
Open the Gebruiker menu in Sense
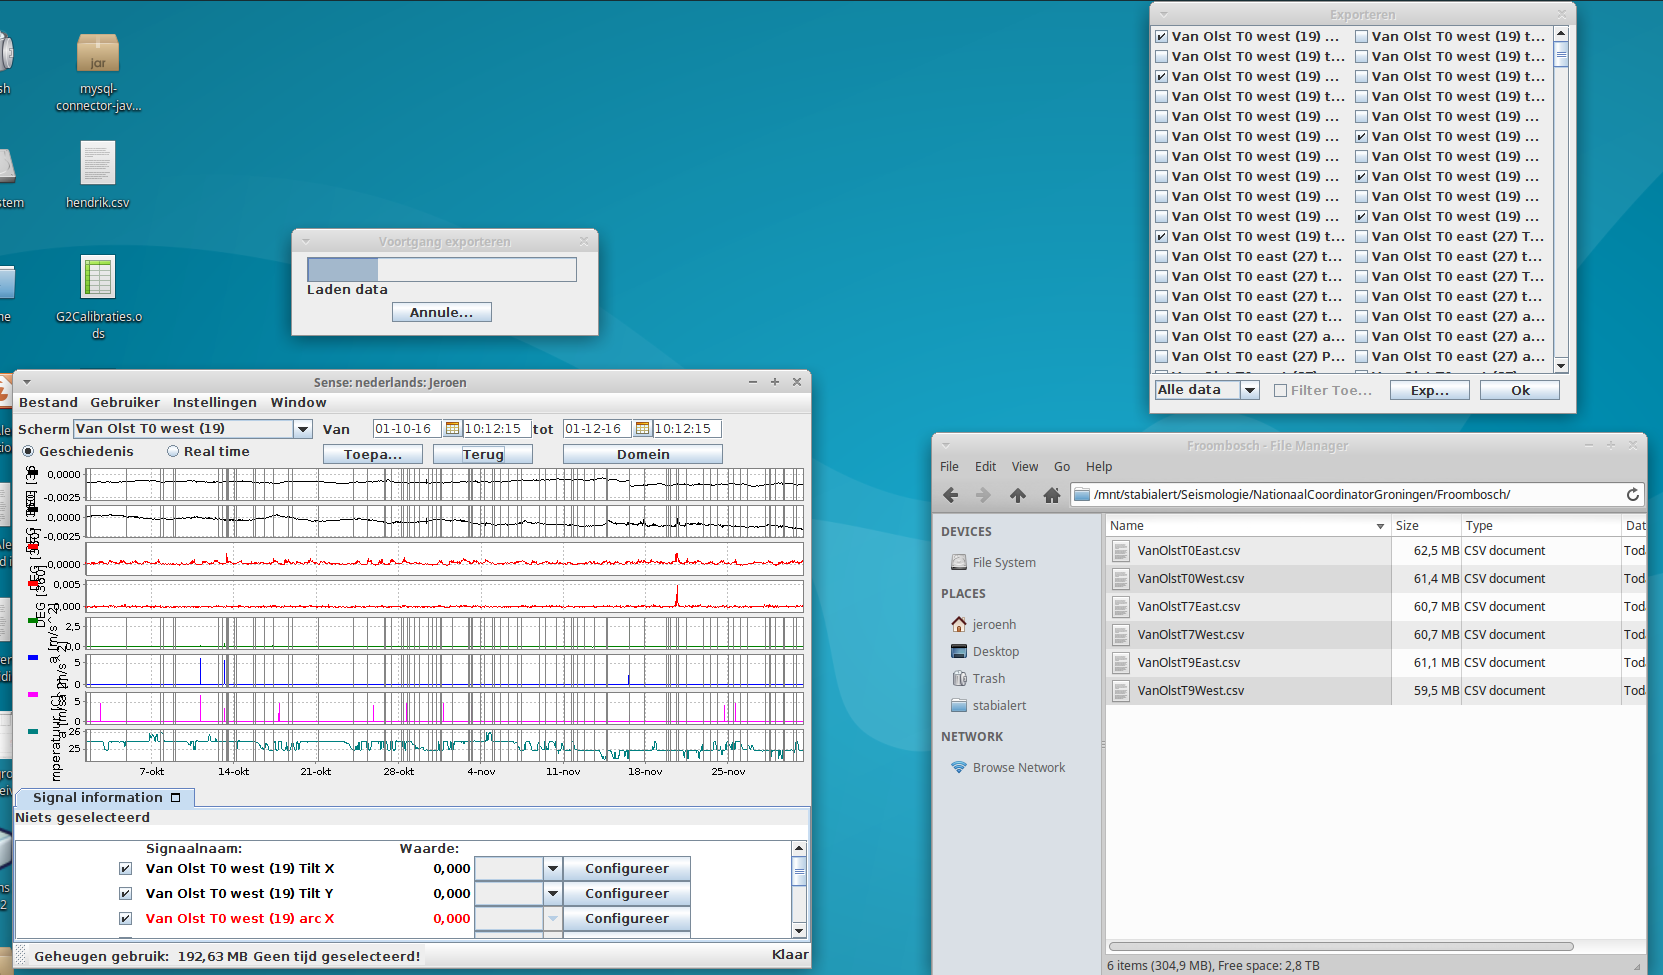point(125,403)
